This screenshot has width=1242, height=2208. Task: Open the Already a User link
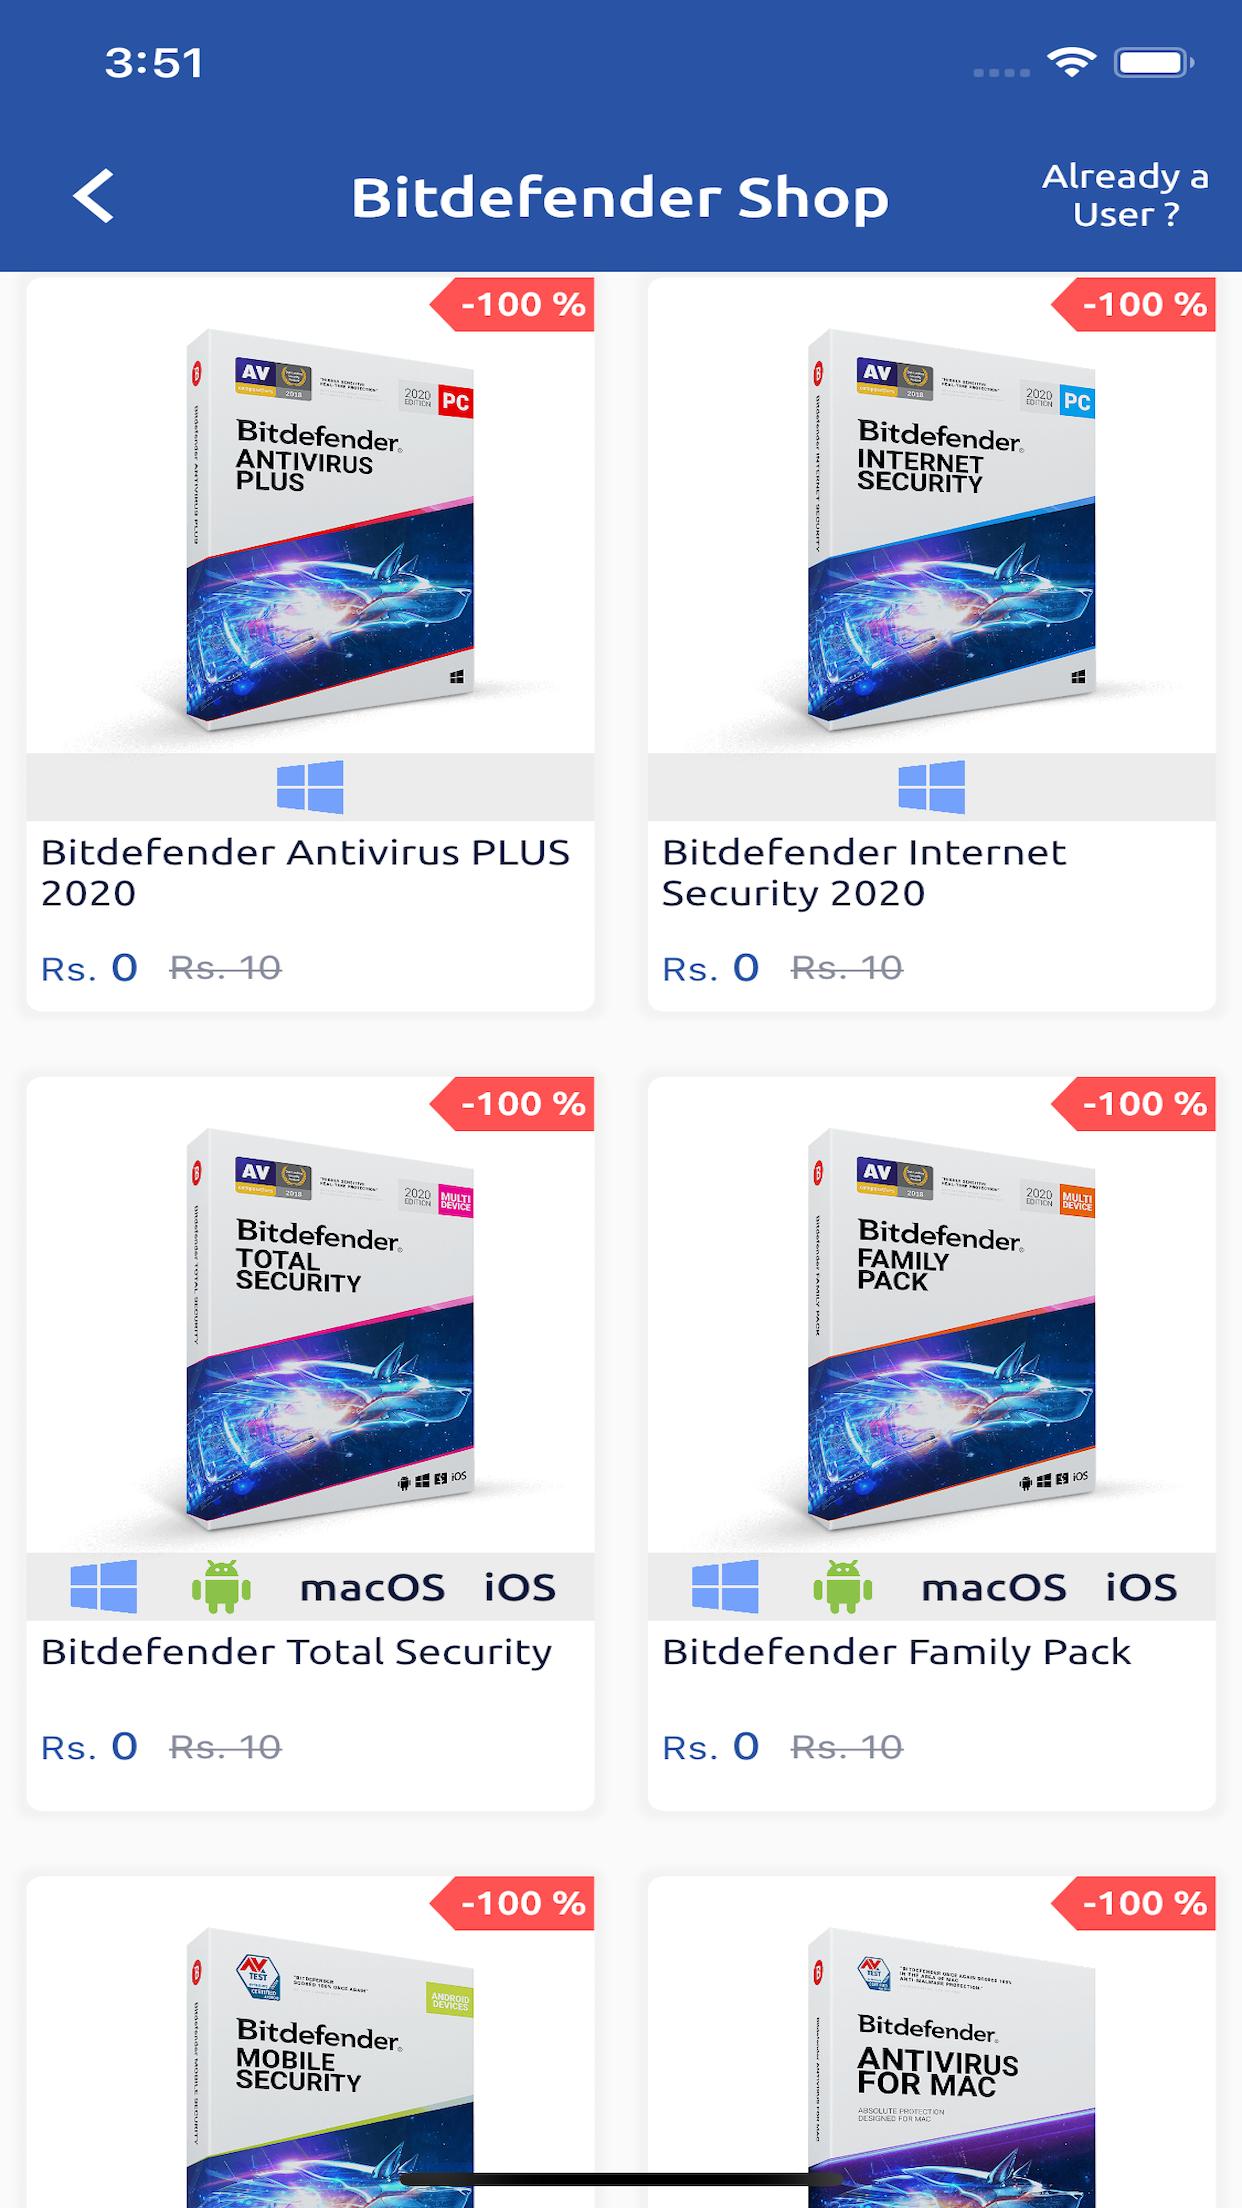click(1125, 195)
